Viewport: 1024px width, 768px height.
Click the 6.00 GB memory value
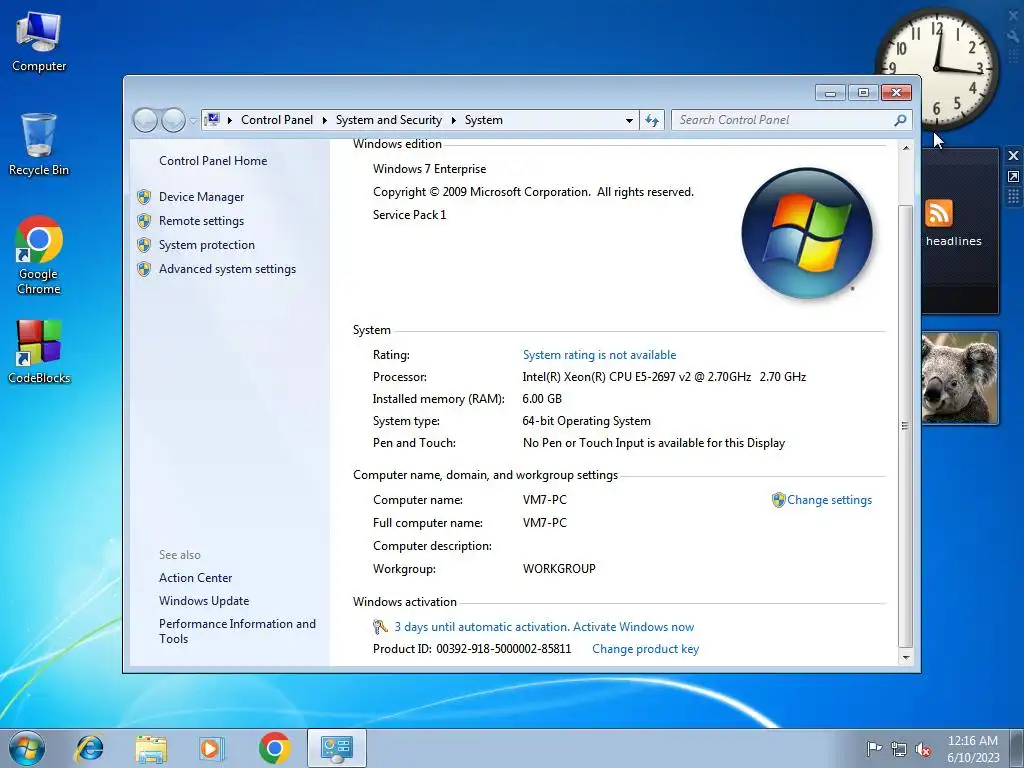[x=542, y=399]
